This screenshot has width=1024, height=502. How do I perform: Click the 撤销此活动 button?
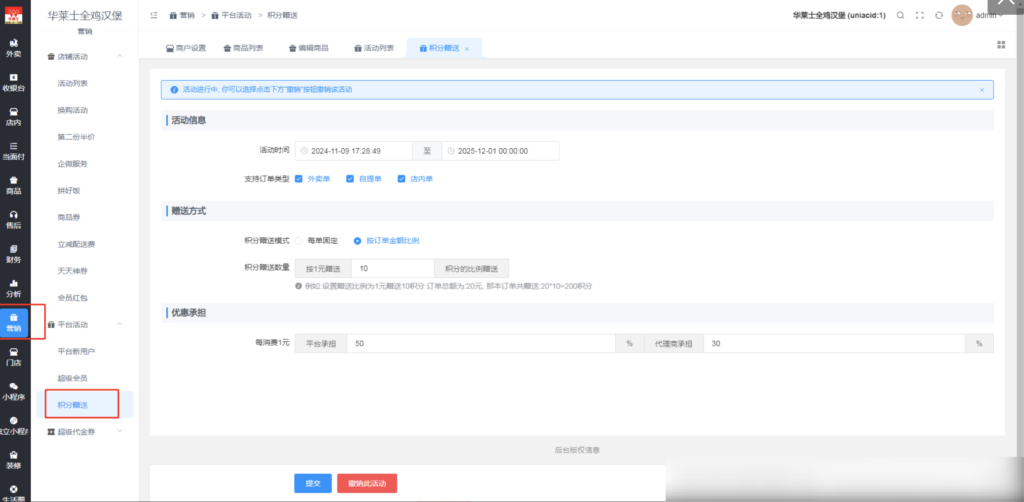pyautogui.click(x=367, y=483)
